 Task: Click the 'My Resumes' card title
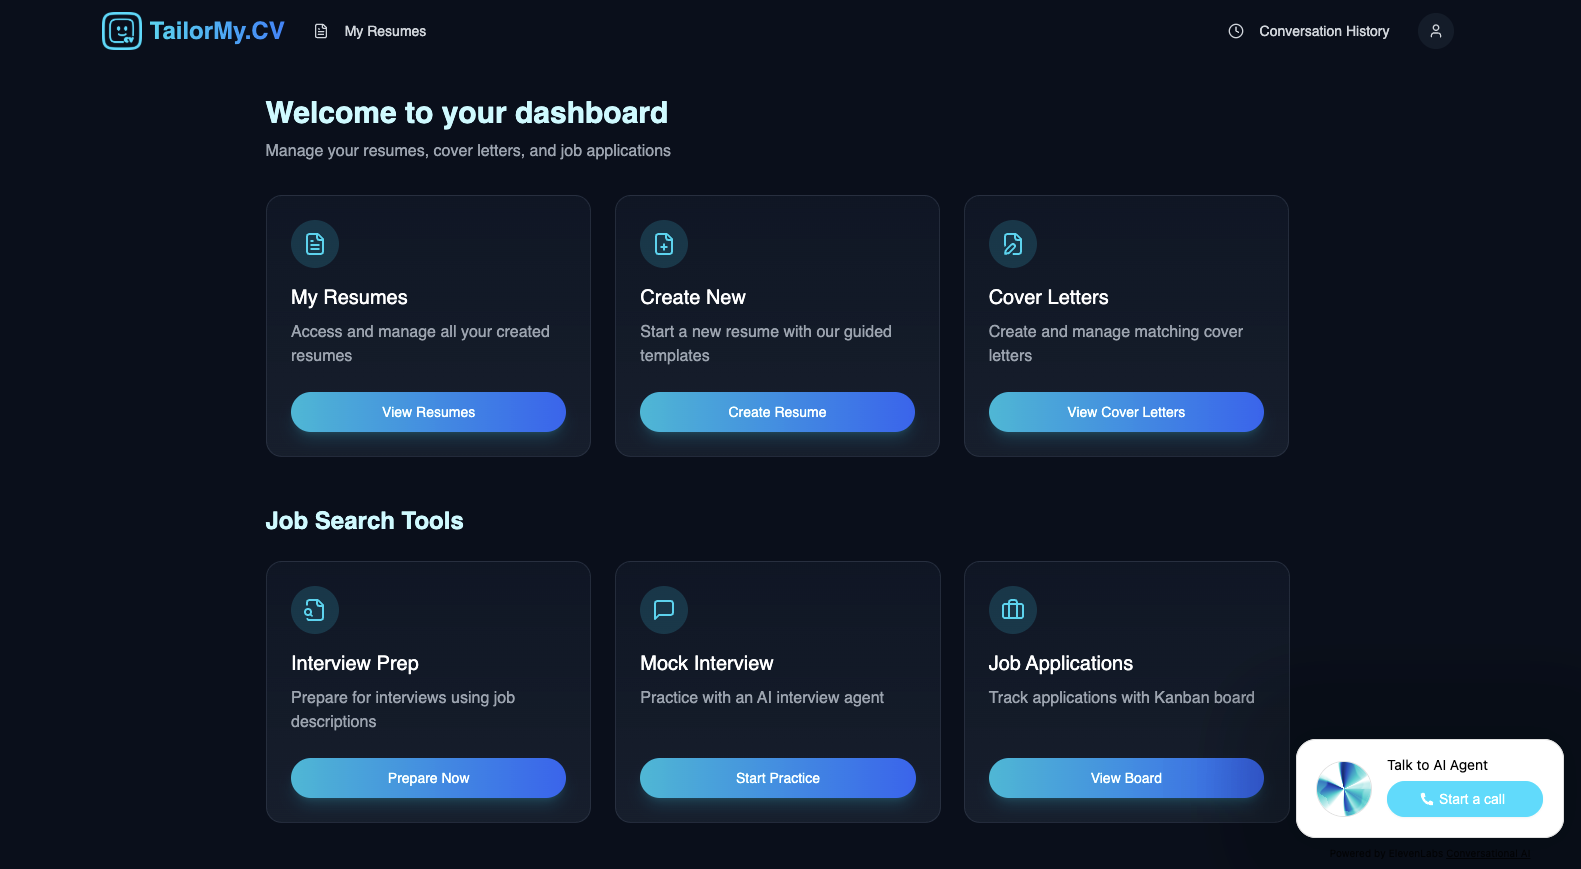(349, 297)
